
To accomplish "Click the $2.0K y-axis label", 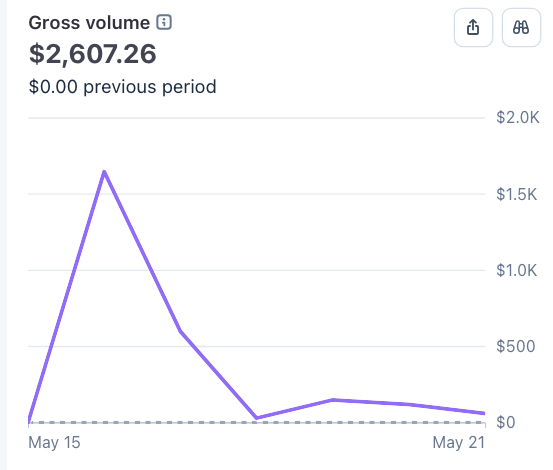I will (x=517, y=117).
